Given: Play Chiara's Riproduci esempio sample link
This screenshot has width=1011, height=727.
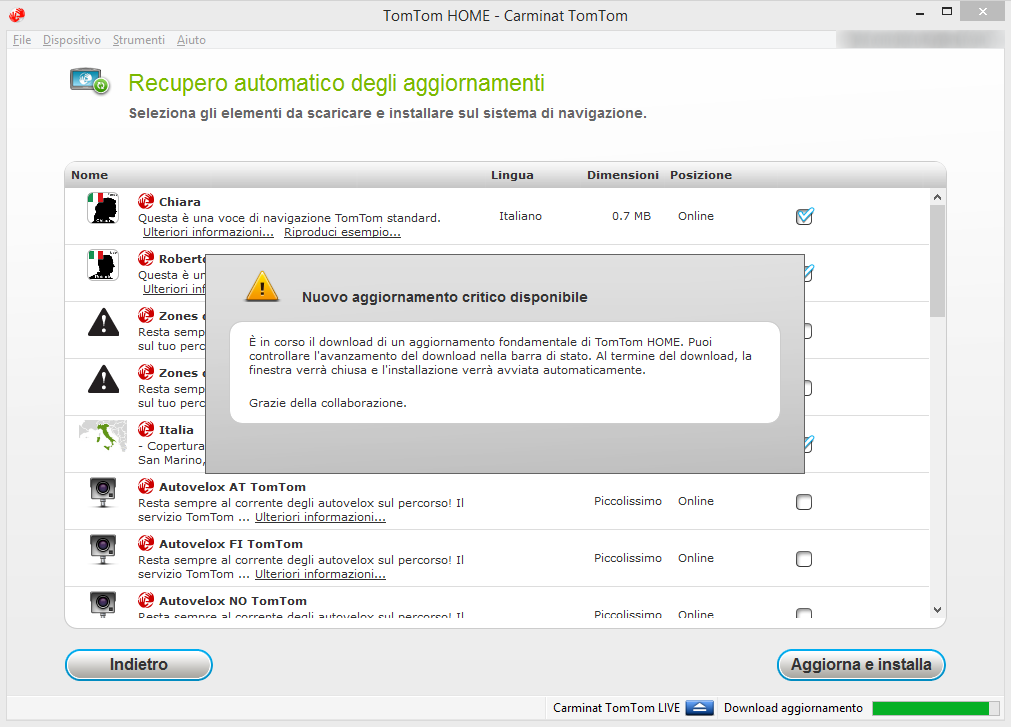Looking at the screenshot, I should click(x=342, y=232).
